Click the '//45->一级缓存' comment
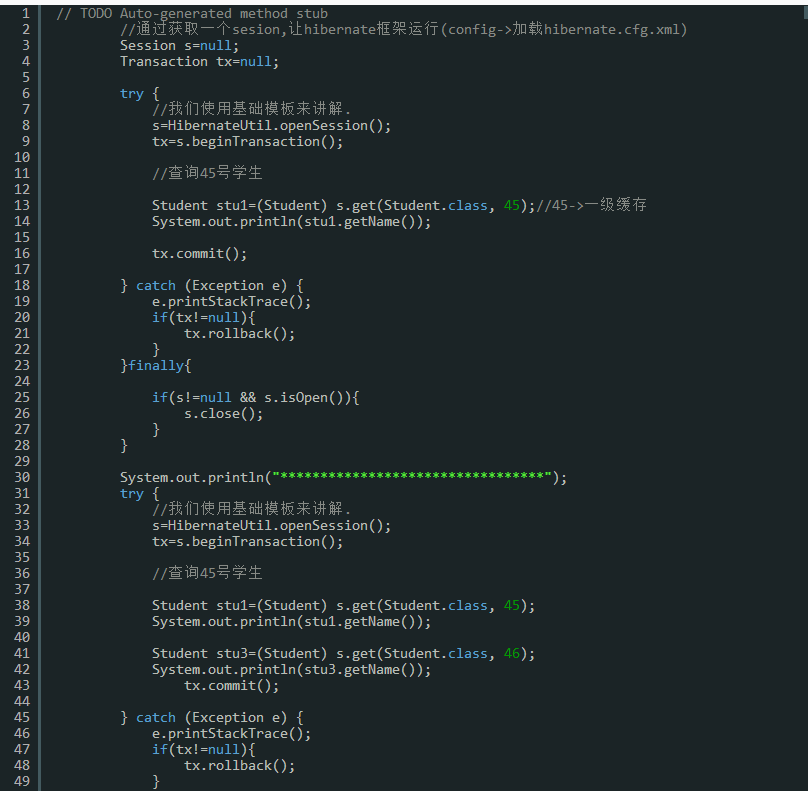Screen dimensions: 808x791 point(592,205)
